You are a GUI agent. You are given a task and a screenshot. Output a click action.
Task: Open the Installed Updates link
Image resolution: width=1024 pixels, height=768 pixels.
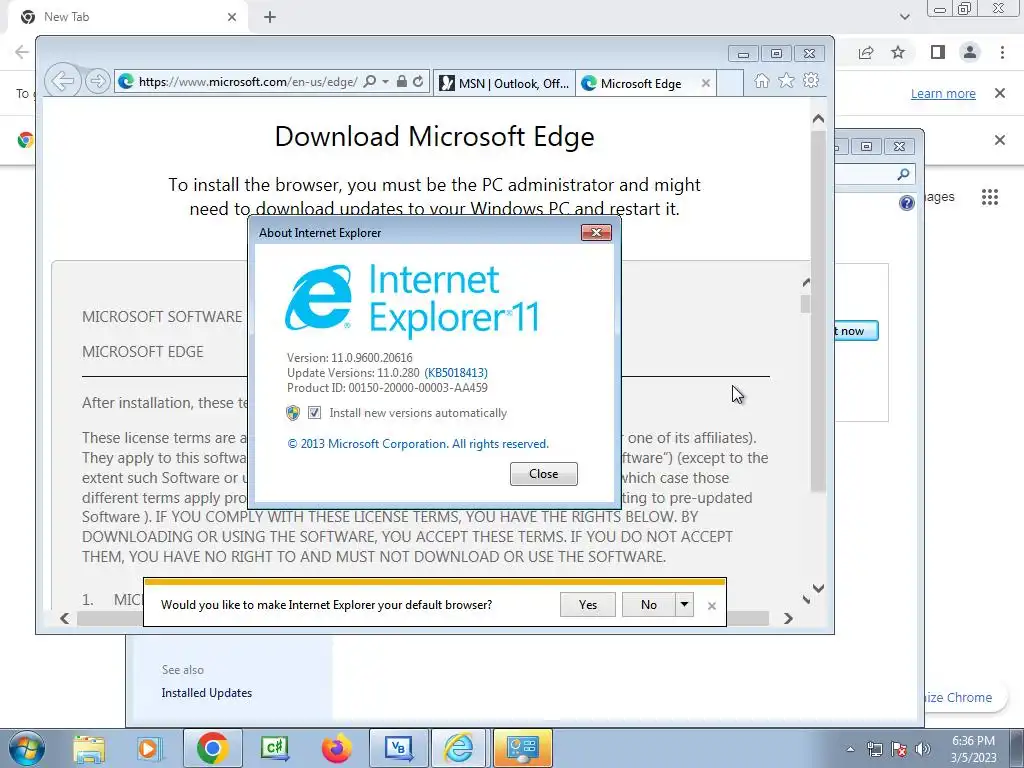point(206,693)
